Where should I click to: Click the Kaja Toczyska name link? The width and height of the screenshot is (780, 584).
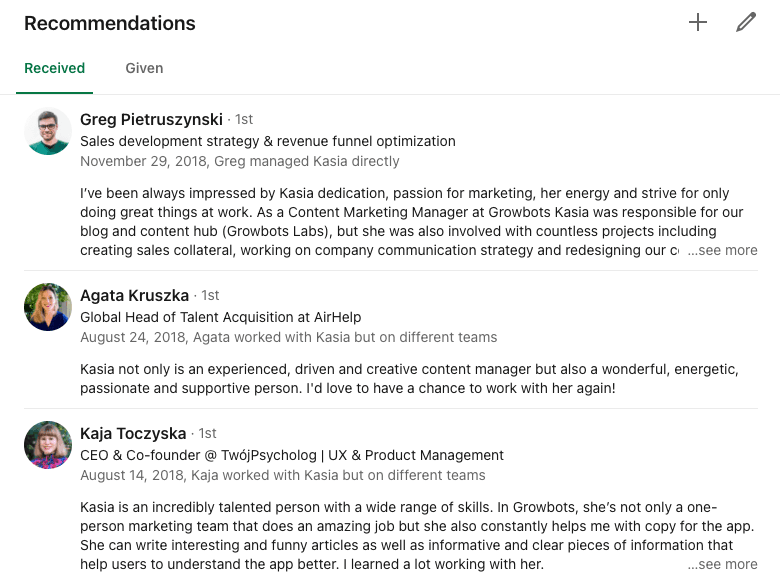(133, 434)
